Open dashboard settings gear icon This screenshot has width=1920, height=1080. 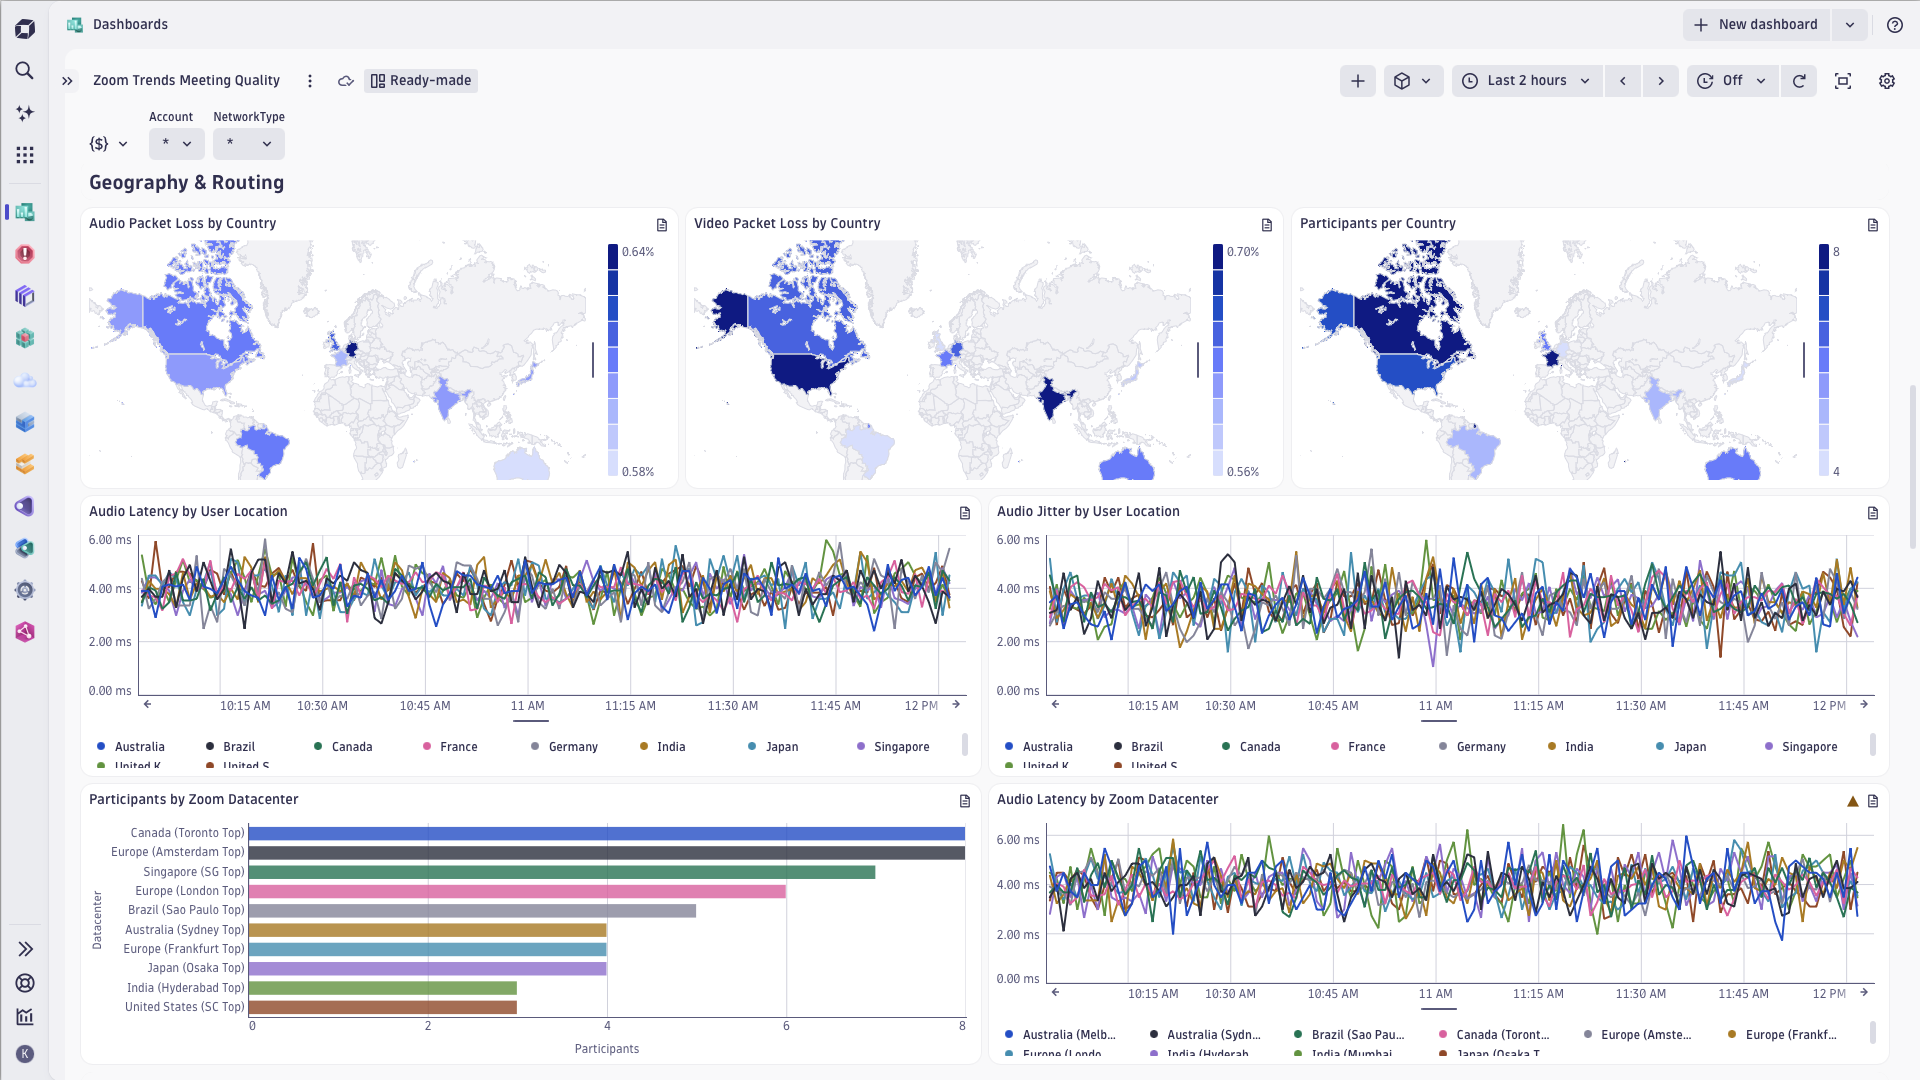pos(1887,81)
